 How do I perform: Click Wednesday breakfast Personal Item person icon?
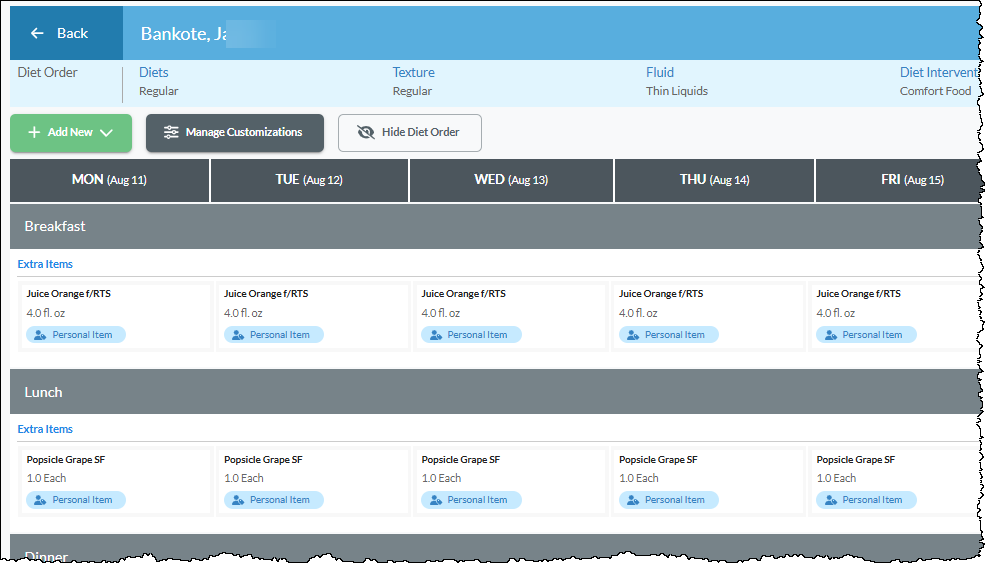click(436, 335)
